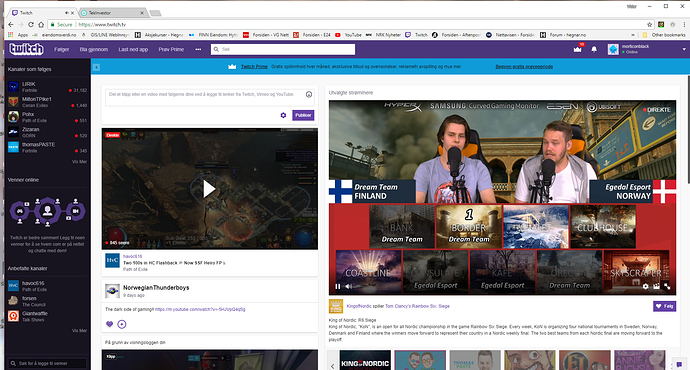
Task: Collapse the Twitch Prime banner arrow
Action: click(96, 67)
